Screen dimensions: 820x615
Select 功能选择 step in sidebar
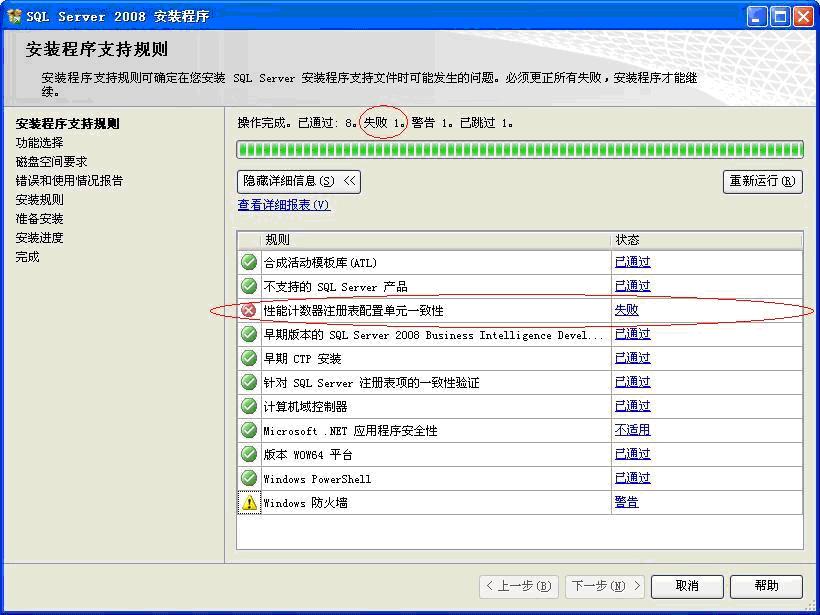pyautogui.click(x=39, y=143)
